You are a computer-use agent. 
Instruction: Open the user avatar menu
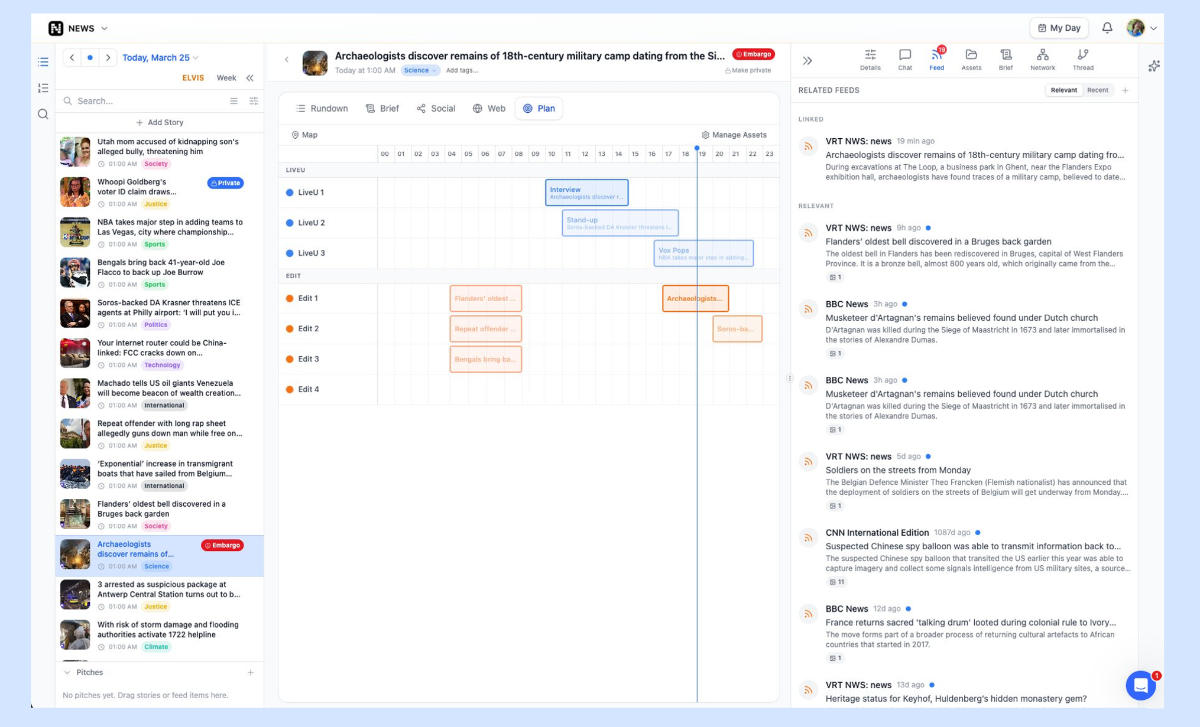[x=1142, y=28]
